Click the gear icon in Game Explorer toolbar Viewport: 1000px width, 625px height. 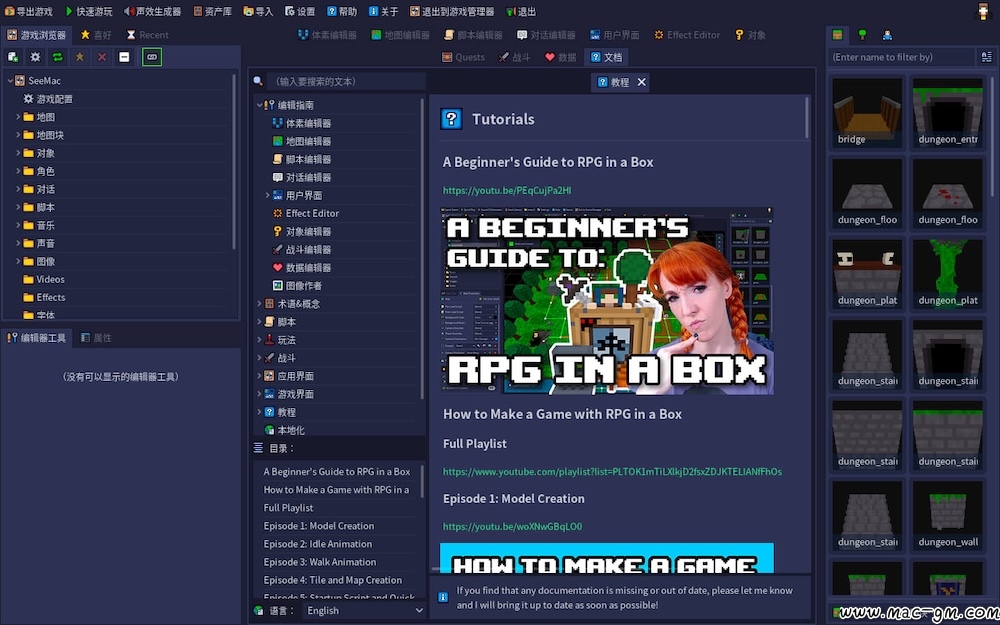click(35, 57)
